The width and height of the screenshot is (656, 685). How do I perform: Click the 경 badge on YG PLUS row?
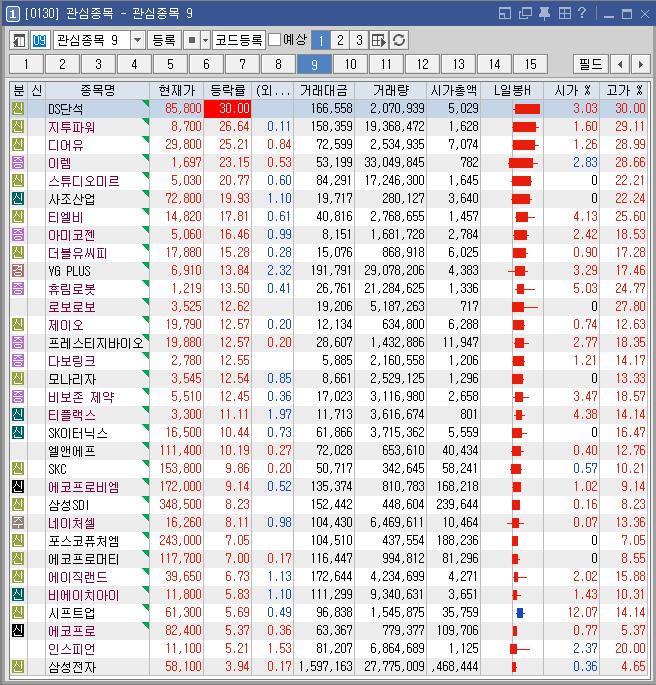point(18,270)
